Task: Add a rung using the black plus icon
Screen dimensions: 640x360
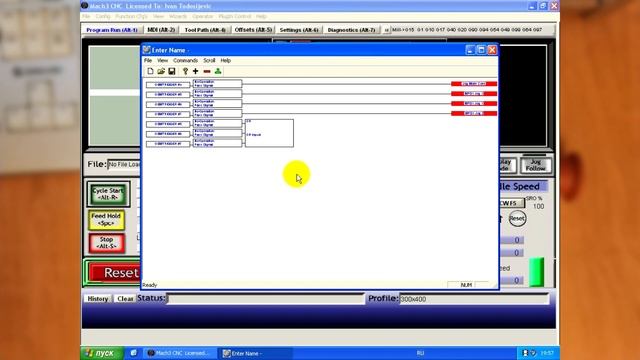Action: pos(196,71)
